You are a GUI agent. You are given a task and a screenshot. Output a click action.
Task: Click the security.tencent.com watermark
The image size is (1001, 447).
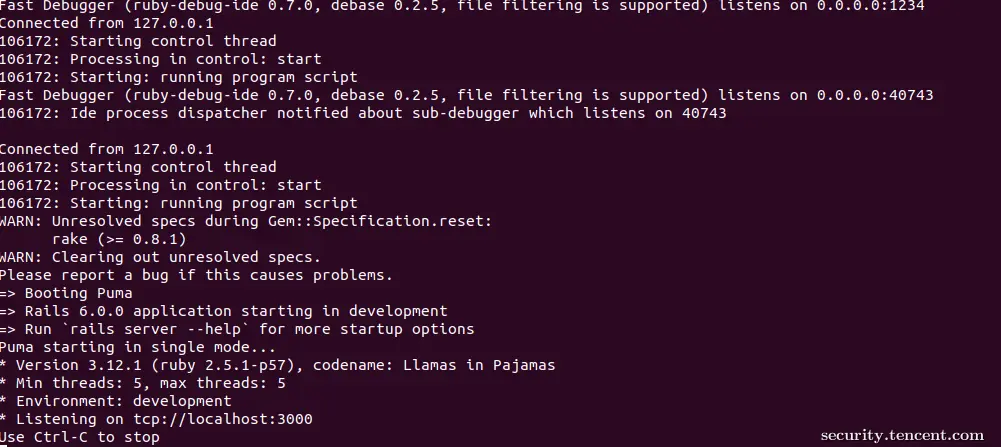902,436
